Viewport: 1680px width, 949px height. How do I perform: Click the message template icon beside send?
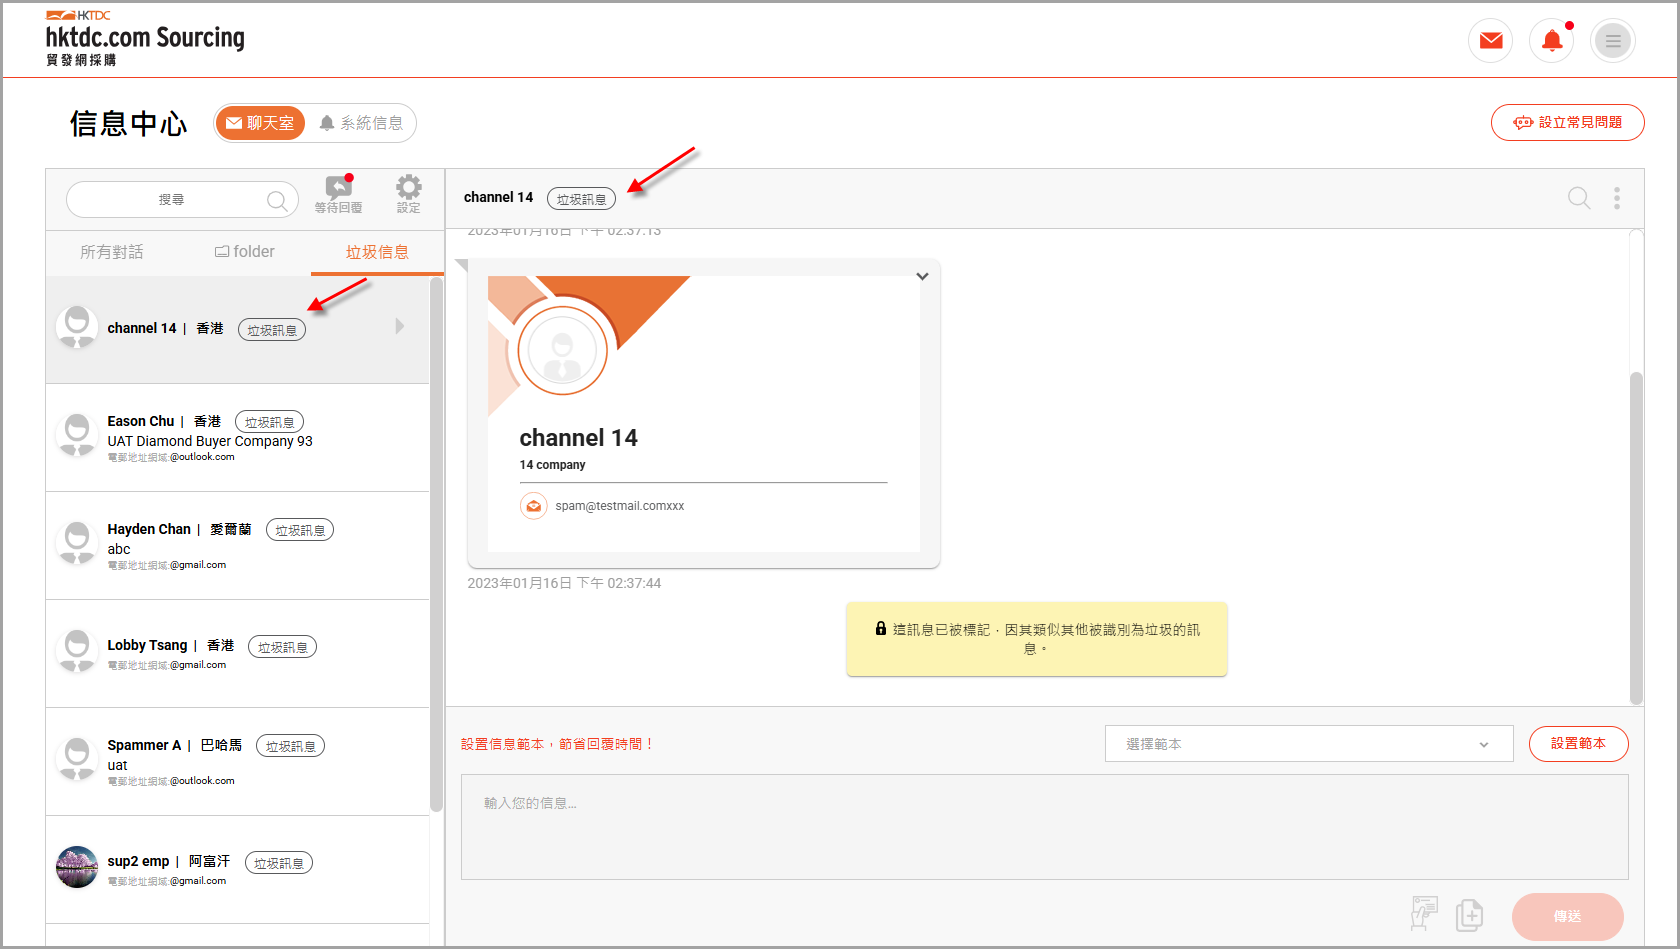click(1424, 913)
